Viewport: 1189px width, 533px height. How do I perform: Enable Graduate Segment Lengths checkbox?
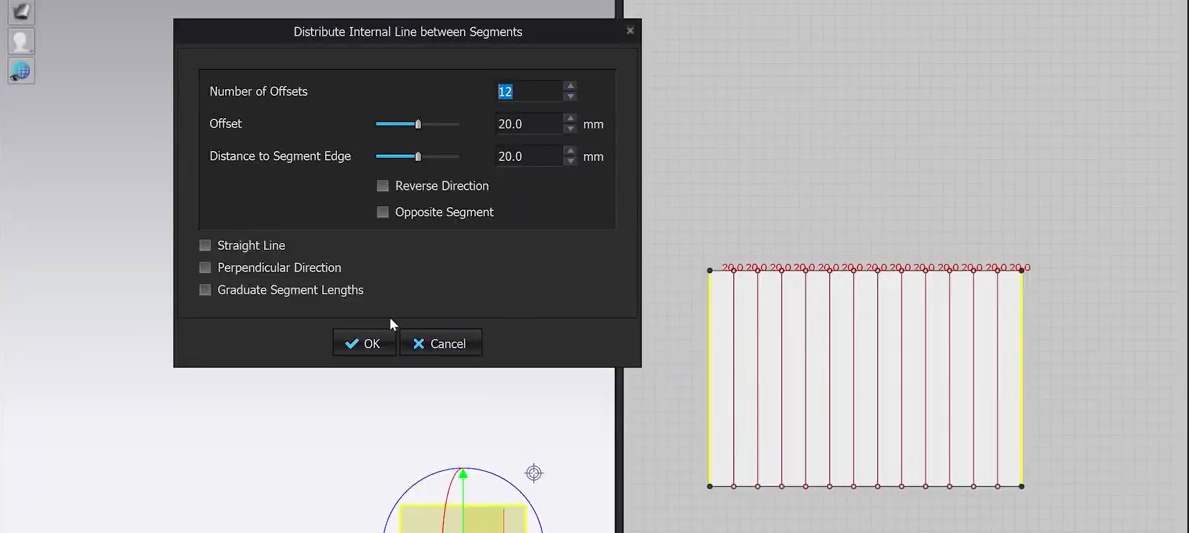(x=205, y=290)
